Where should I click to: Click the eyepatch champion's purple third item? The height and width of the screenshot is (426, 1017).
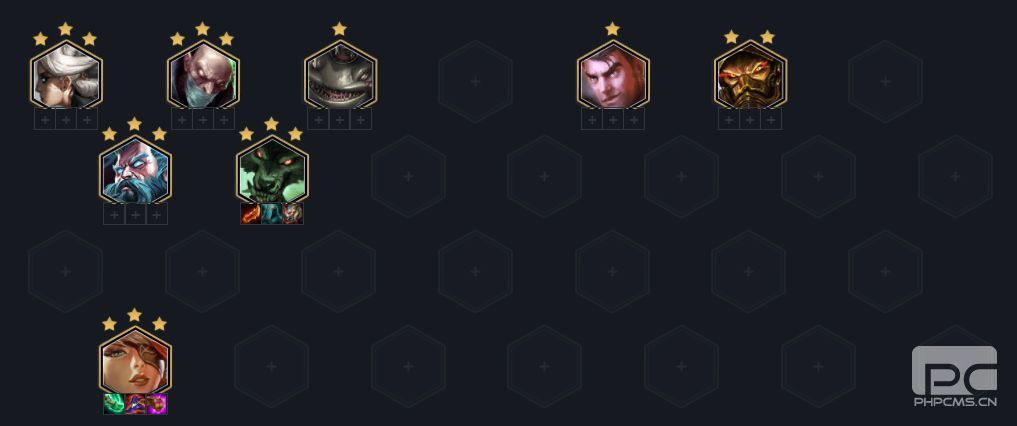tap(156, 404)
